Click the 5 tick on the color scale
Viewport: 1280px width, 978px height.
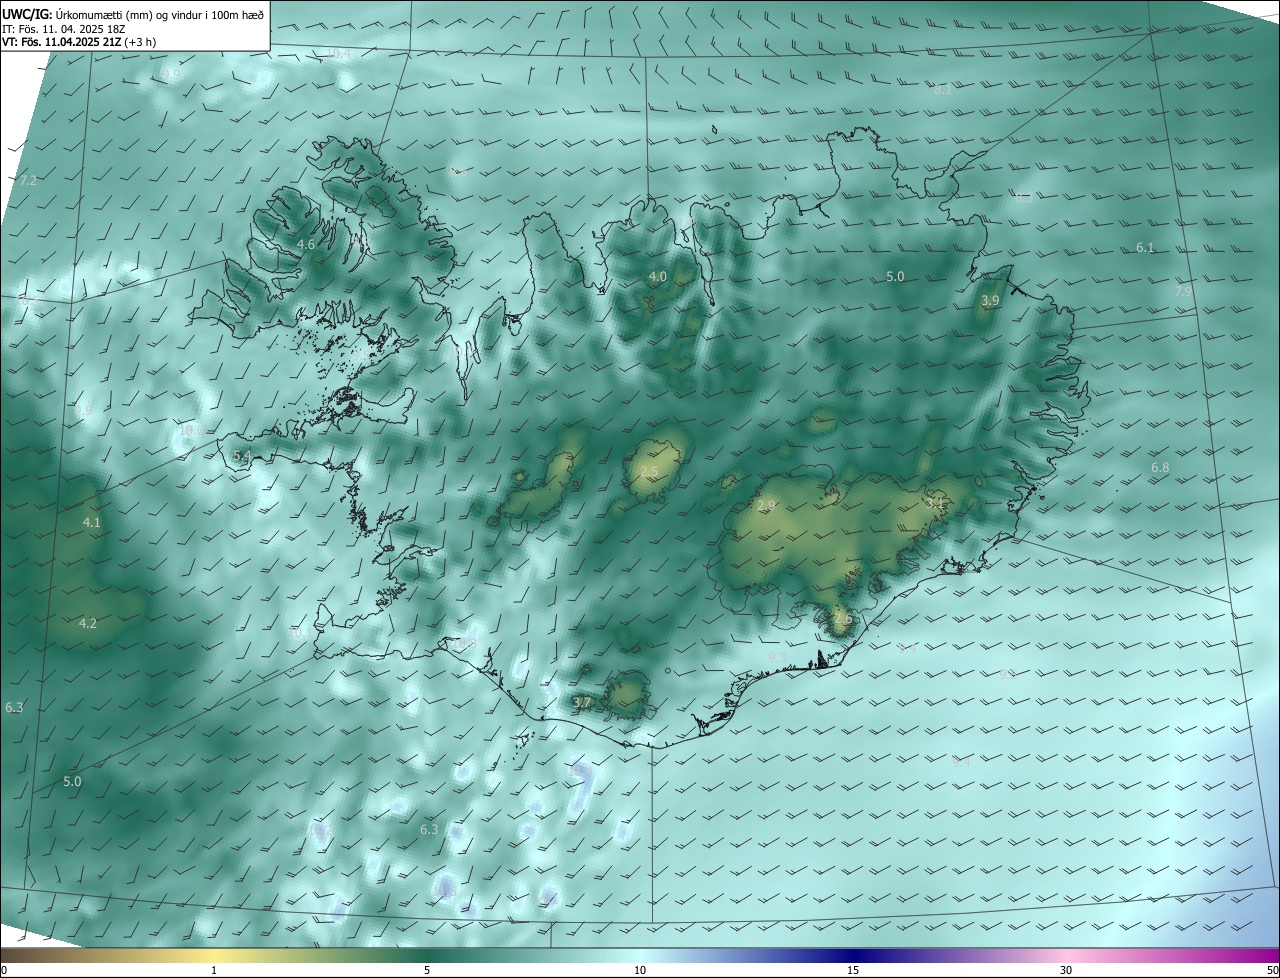427,970
